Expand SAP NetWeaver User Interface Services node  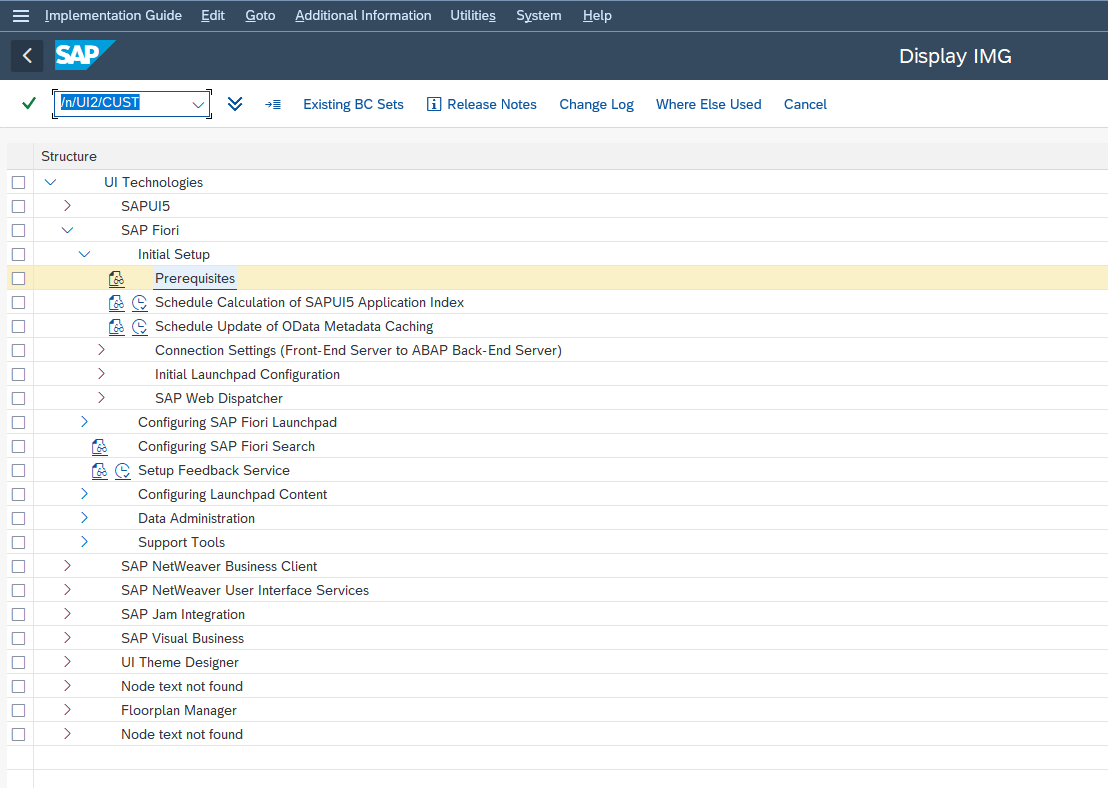[67, 590]
